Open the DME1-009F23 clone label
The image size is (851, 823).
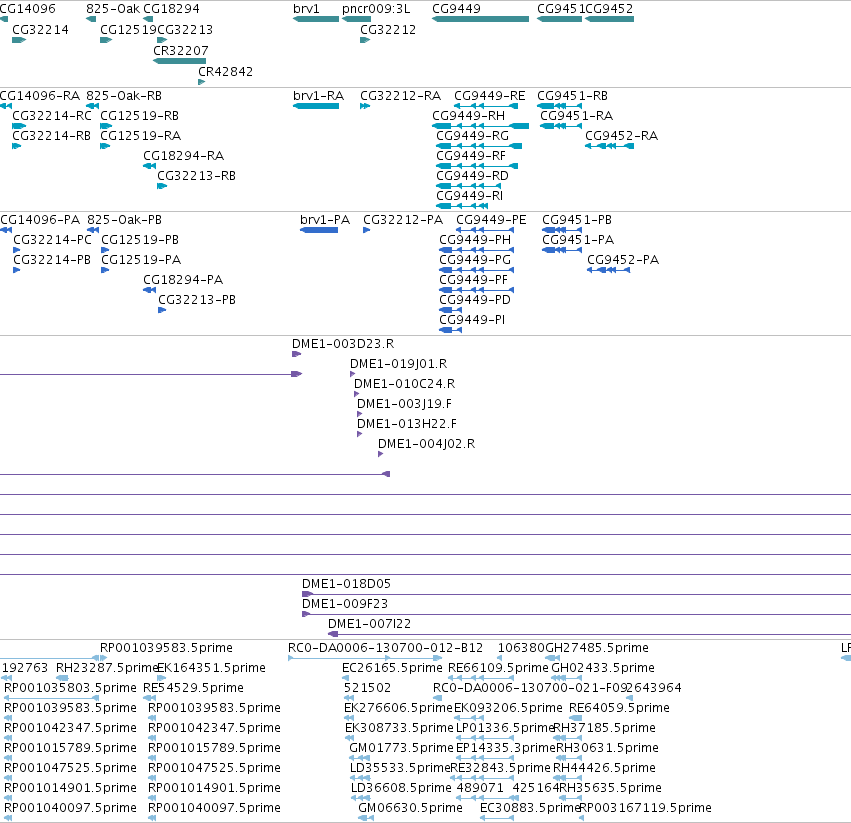click(345, 604)
